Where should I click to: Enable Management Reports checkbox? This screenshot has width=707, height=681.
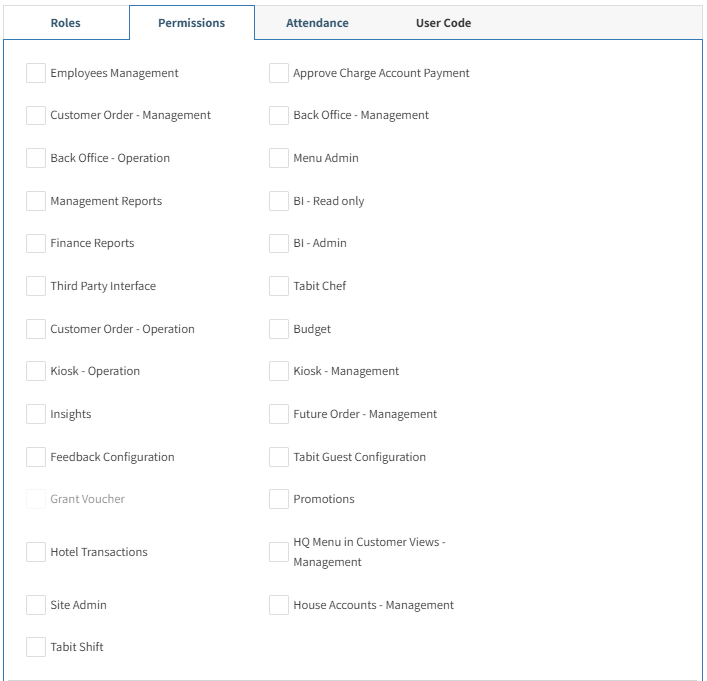point(36,201)
